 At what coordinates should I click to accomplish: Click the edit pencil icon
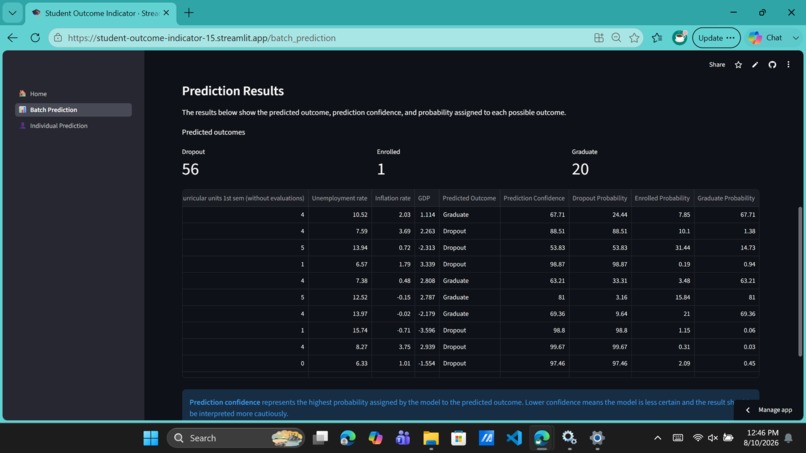(x=755, y=65)
